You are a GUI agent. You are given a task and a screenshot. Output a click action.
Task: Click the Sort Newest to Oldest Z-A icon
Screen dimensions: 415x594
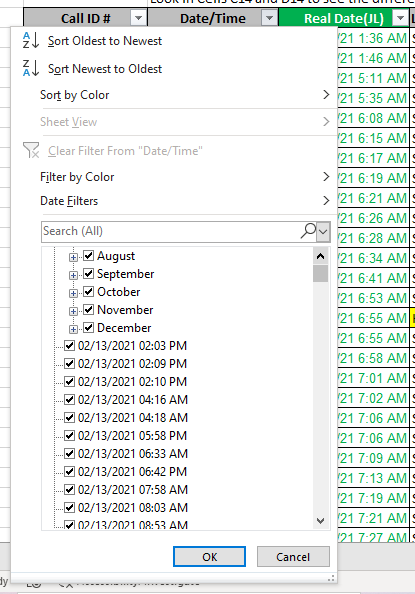[x=31, y=68]
